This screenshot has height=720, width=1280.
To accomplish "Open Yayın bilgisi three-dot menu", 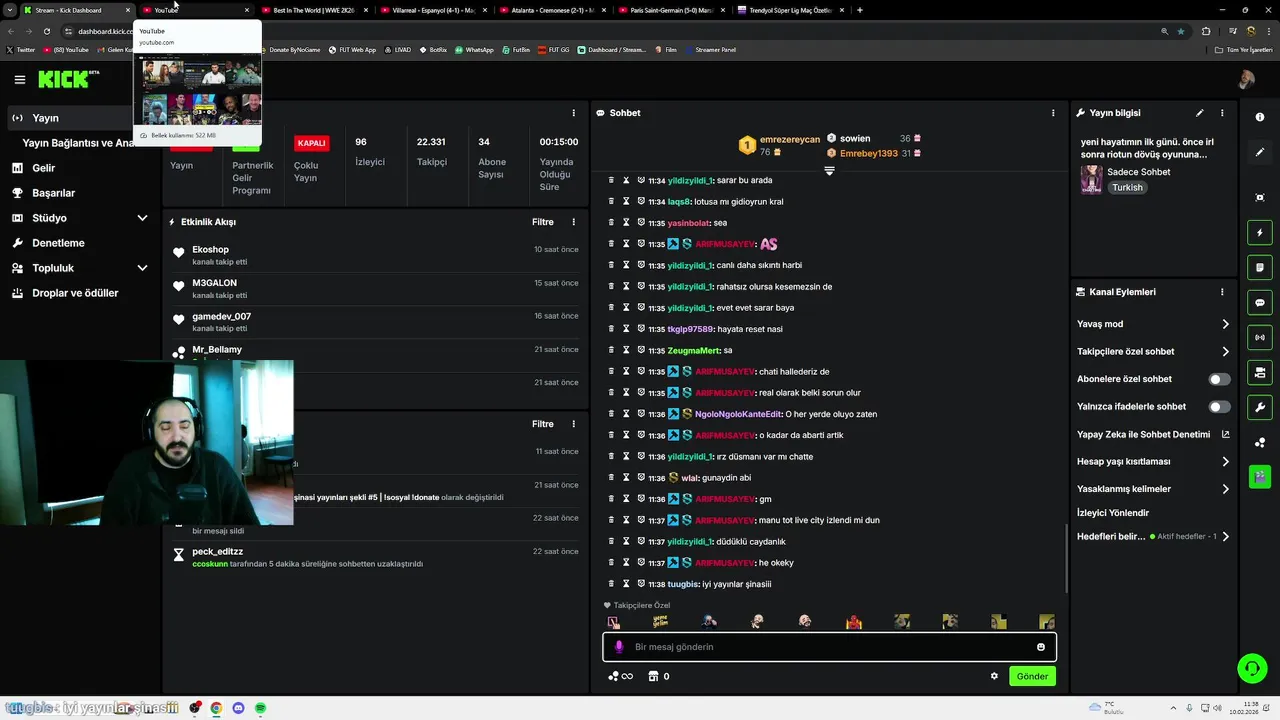I will pyautogui.click(x=1222, y=113).
